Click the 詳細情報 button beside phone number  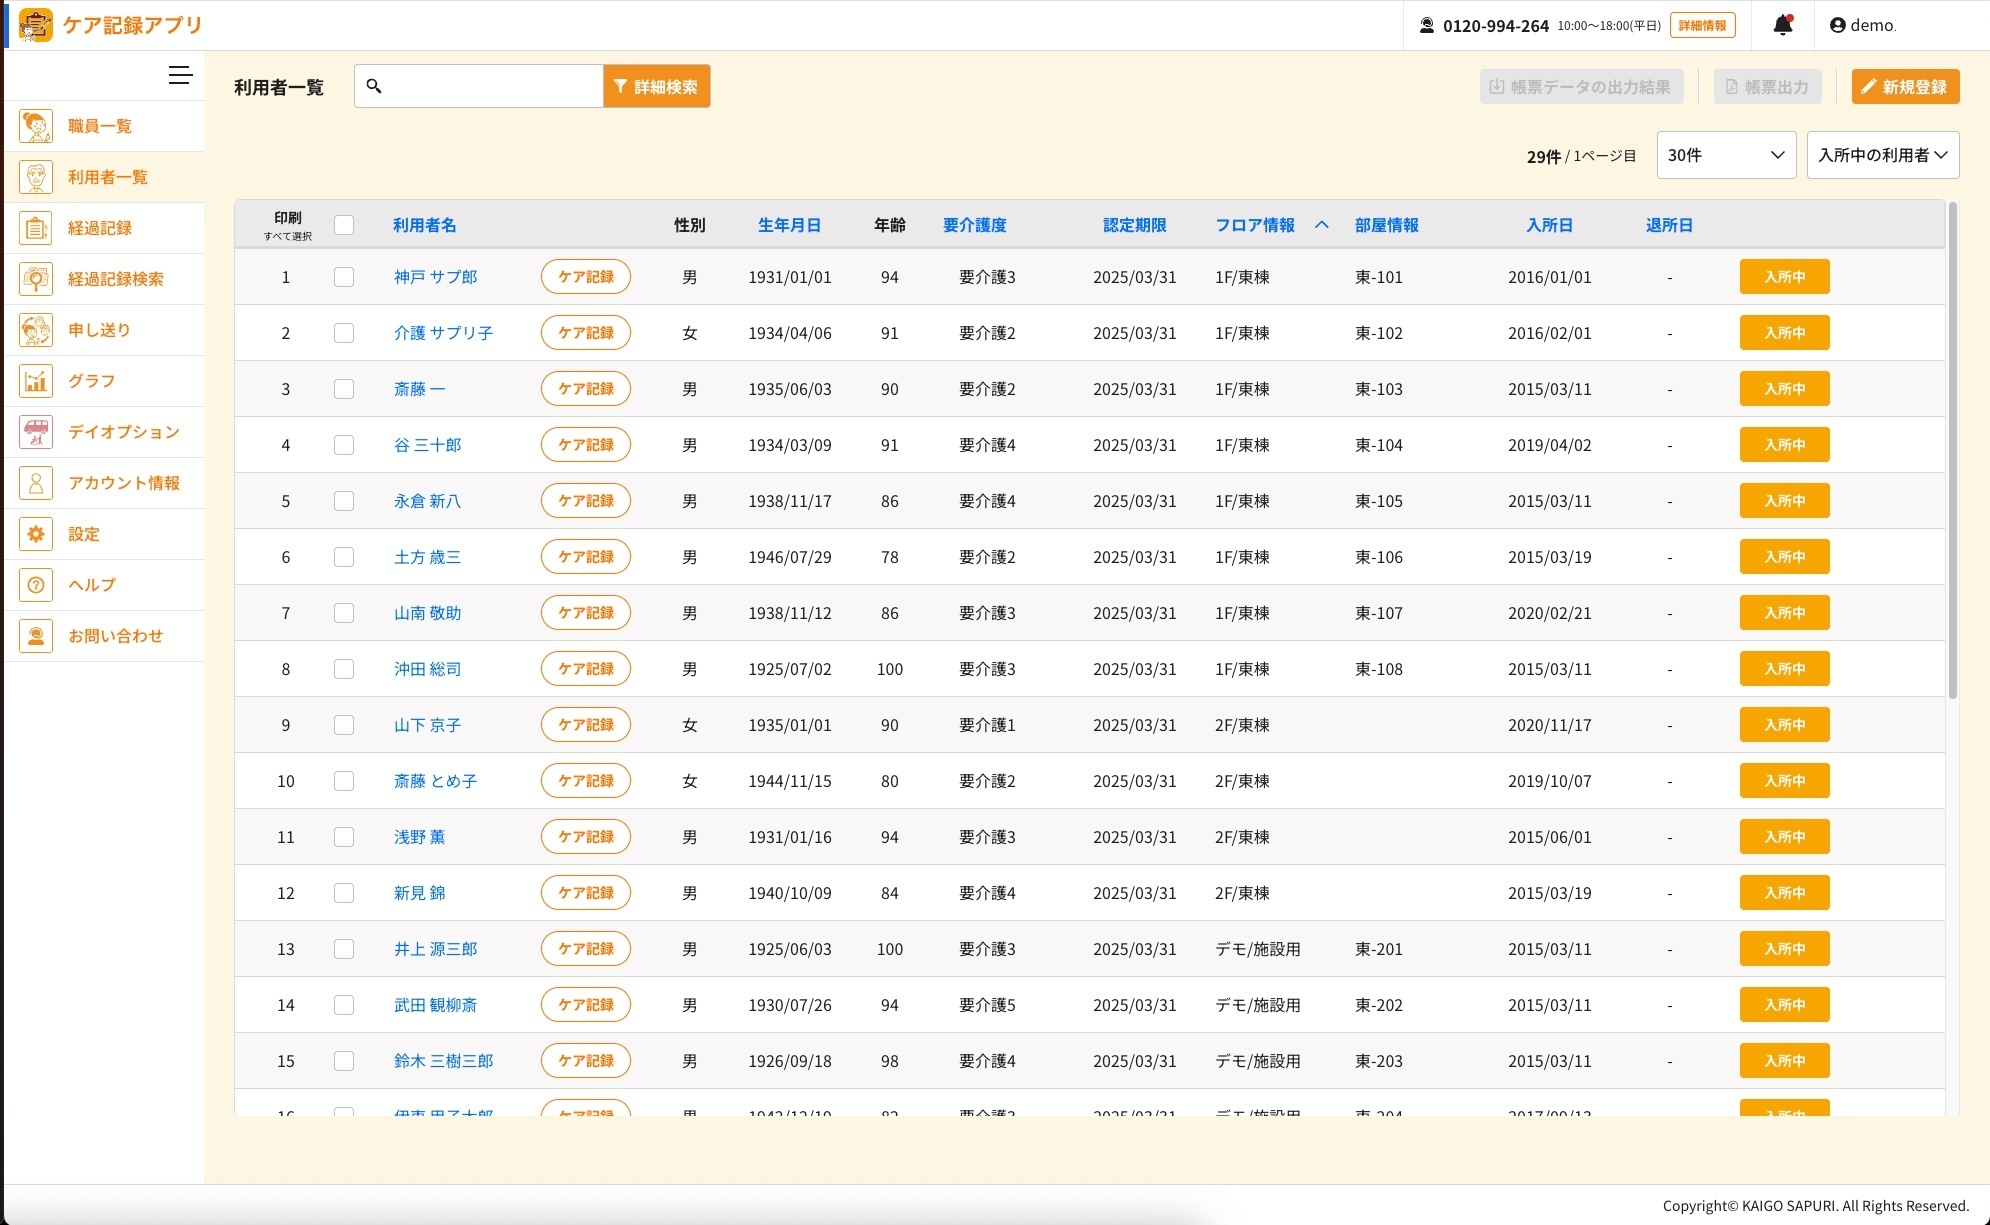1702,25
